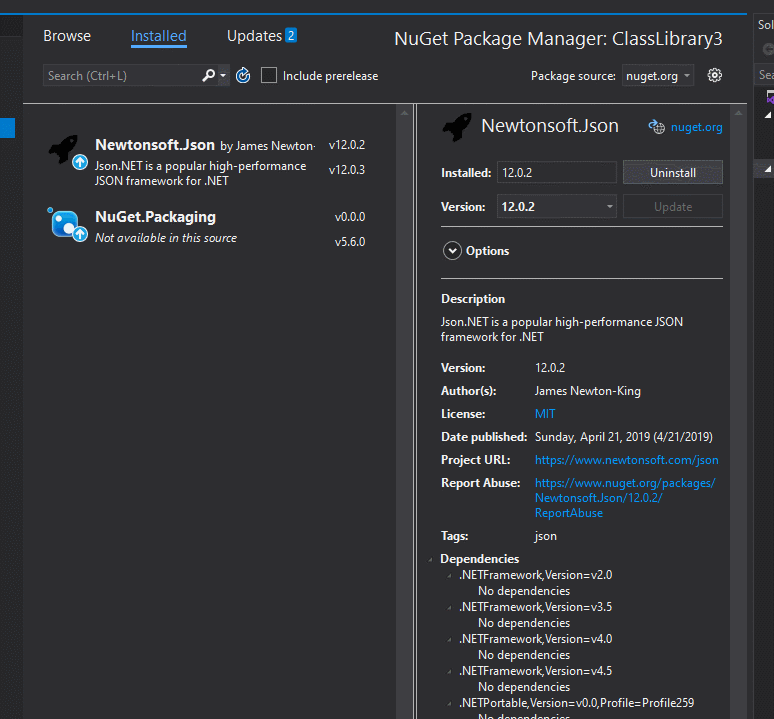Collapse .NETFramework,Version=v2.0 dependency node
This screenshot has width=774, height=719.
point(449,575)
